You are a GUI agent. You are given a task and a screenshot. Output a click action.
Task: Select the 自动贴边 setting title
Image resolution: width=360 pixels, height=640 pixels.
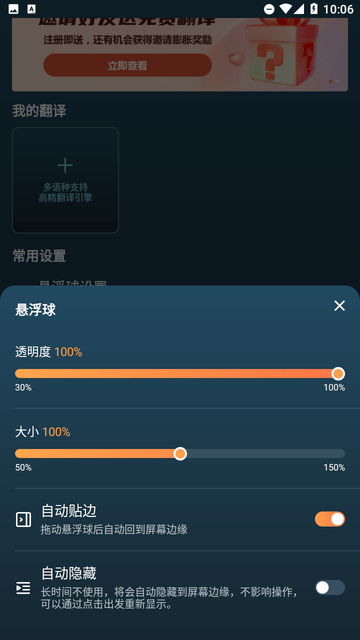[x=69, y=511]
